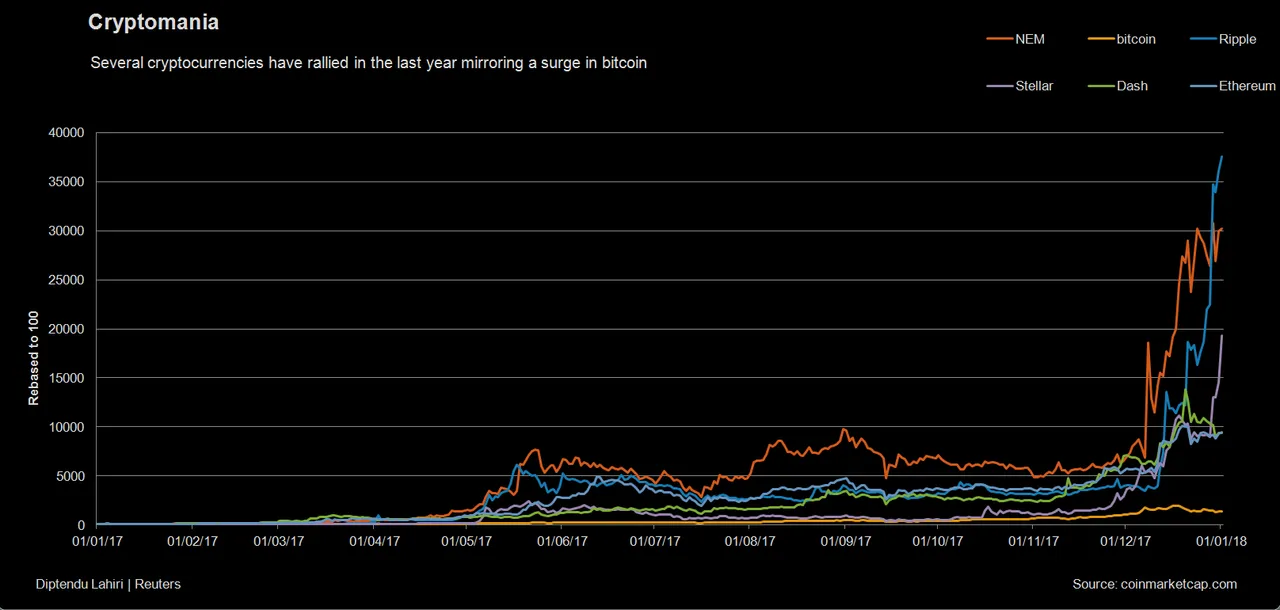Viewport: 1280px width, 610px height.
Task: Click the orange NEM legend line swatch
Action: 1000,39
